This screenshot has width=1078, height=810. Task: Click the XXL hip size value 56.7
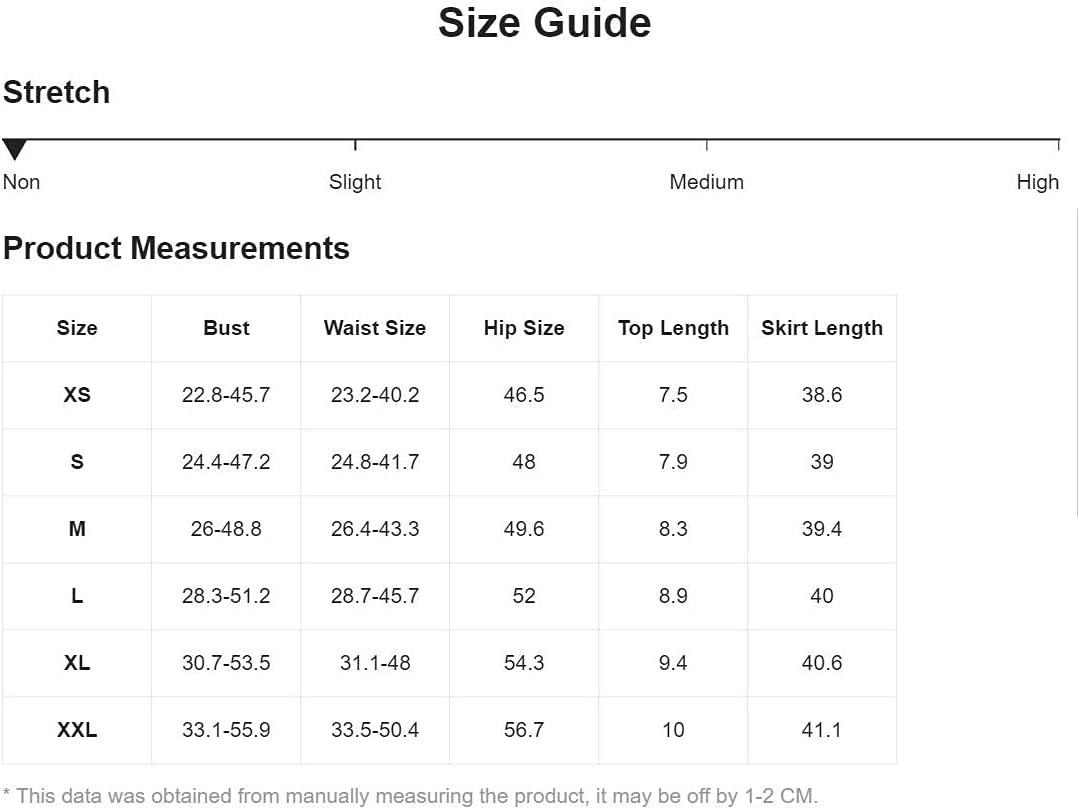524,730
